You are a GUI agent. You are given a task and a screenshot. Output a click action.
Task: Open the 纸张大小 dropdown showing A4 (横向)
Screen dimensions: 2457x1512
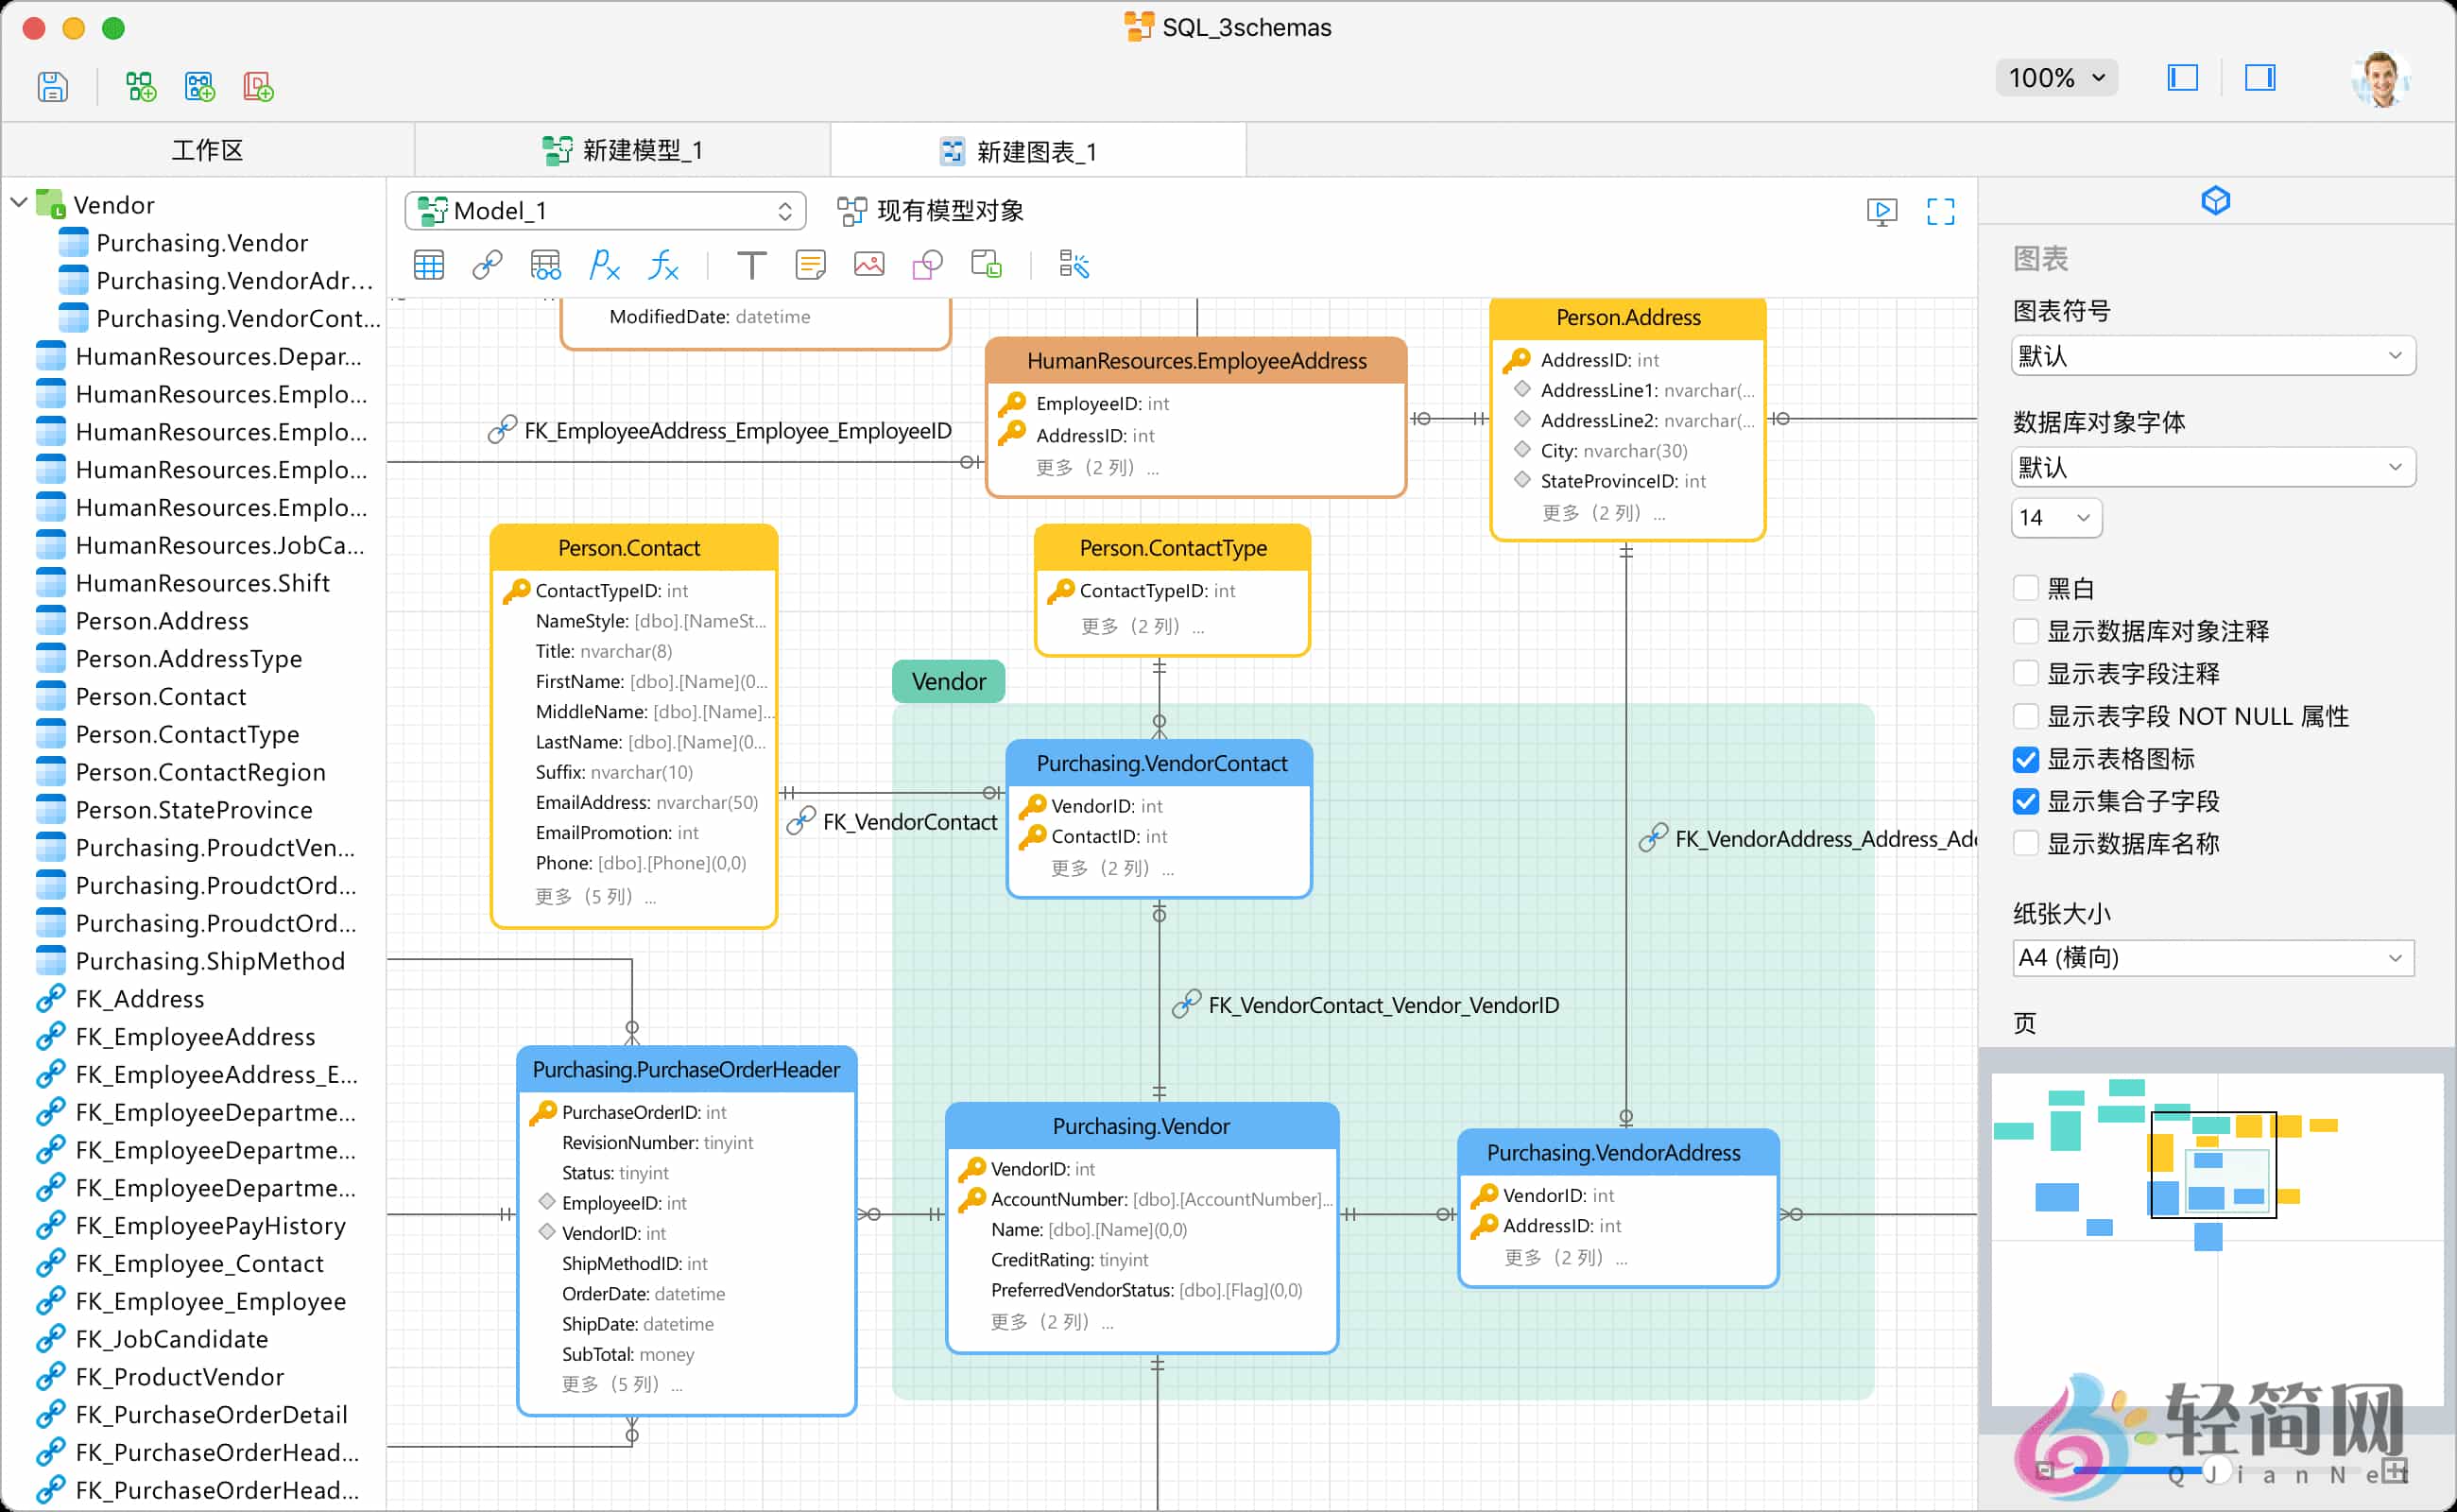coord(2212,957)
